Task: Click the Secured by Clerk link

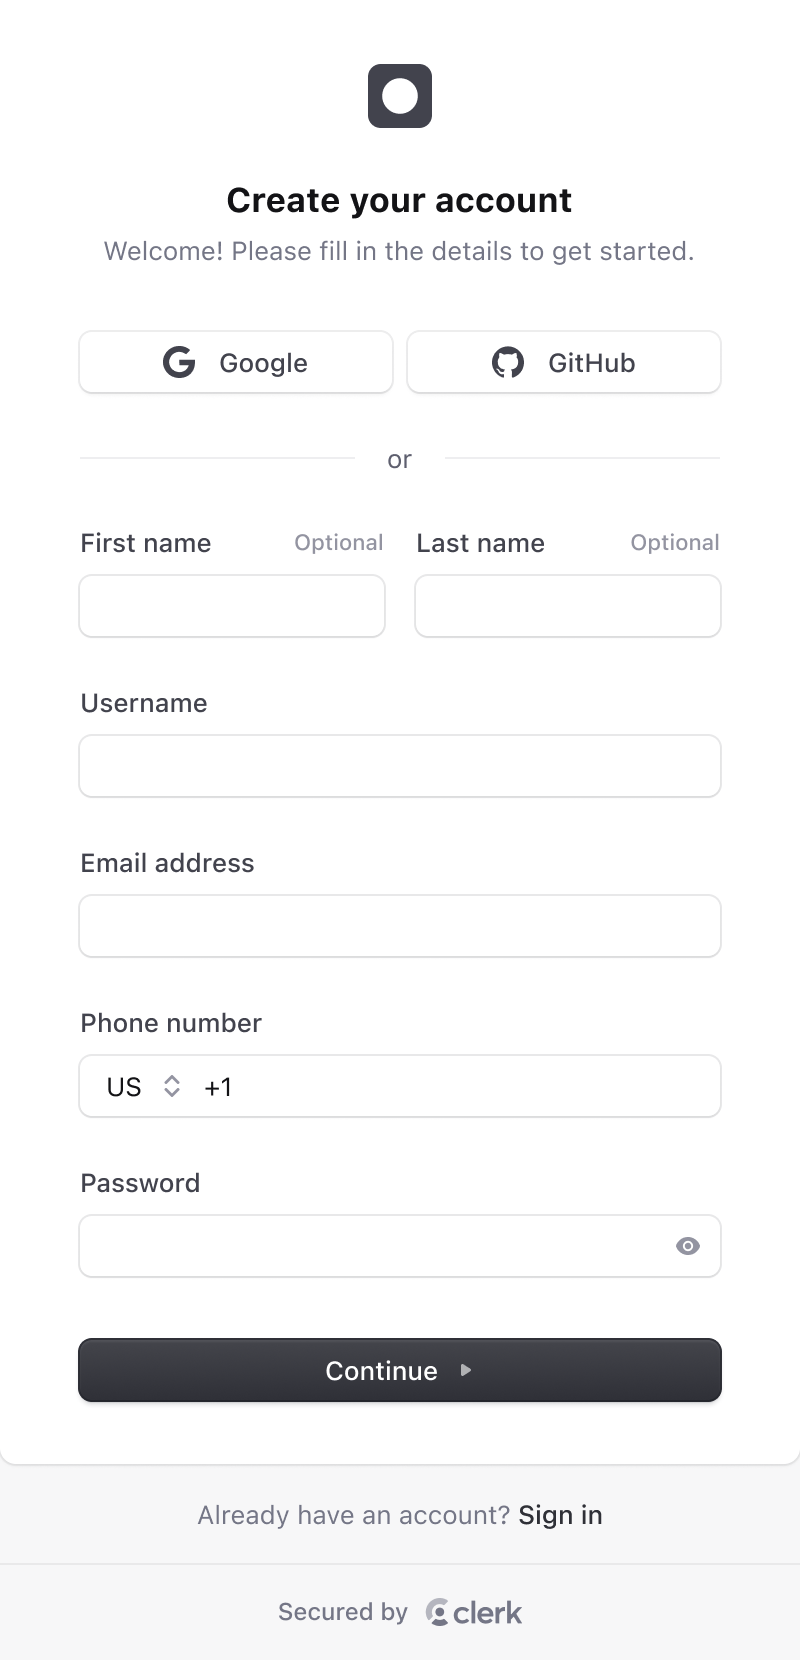Action: 399,1611
